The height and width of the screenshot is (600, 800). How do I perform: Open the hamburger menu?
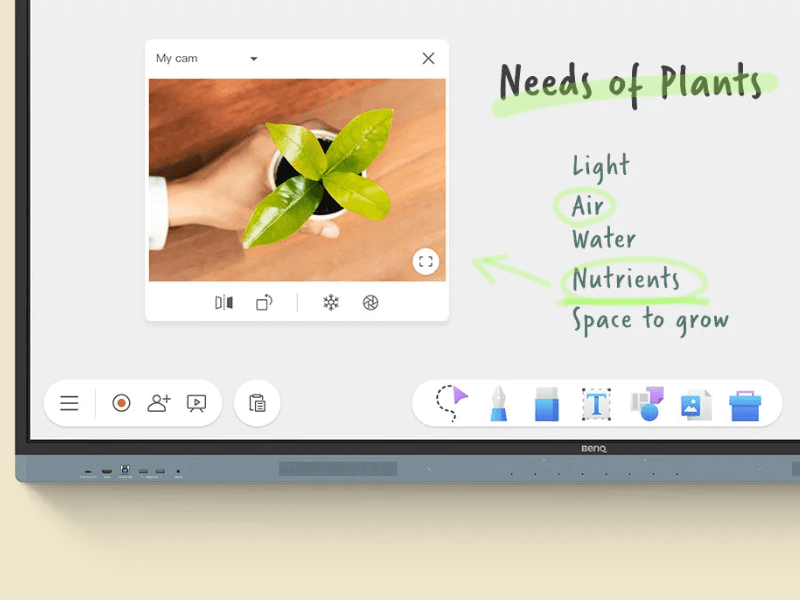click(69, 403)
